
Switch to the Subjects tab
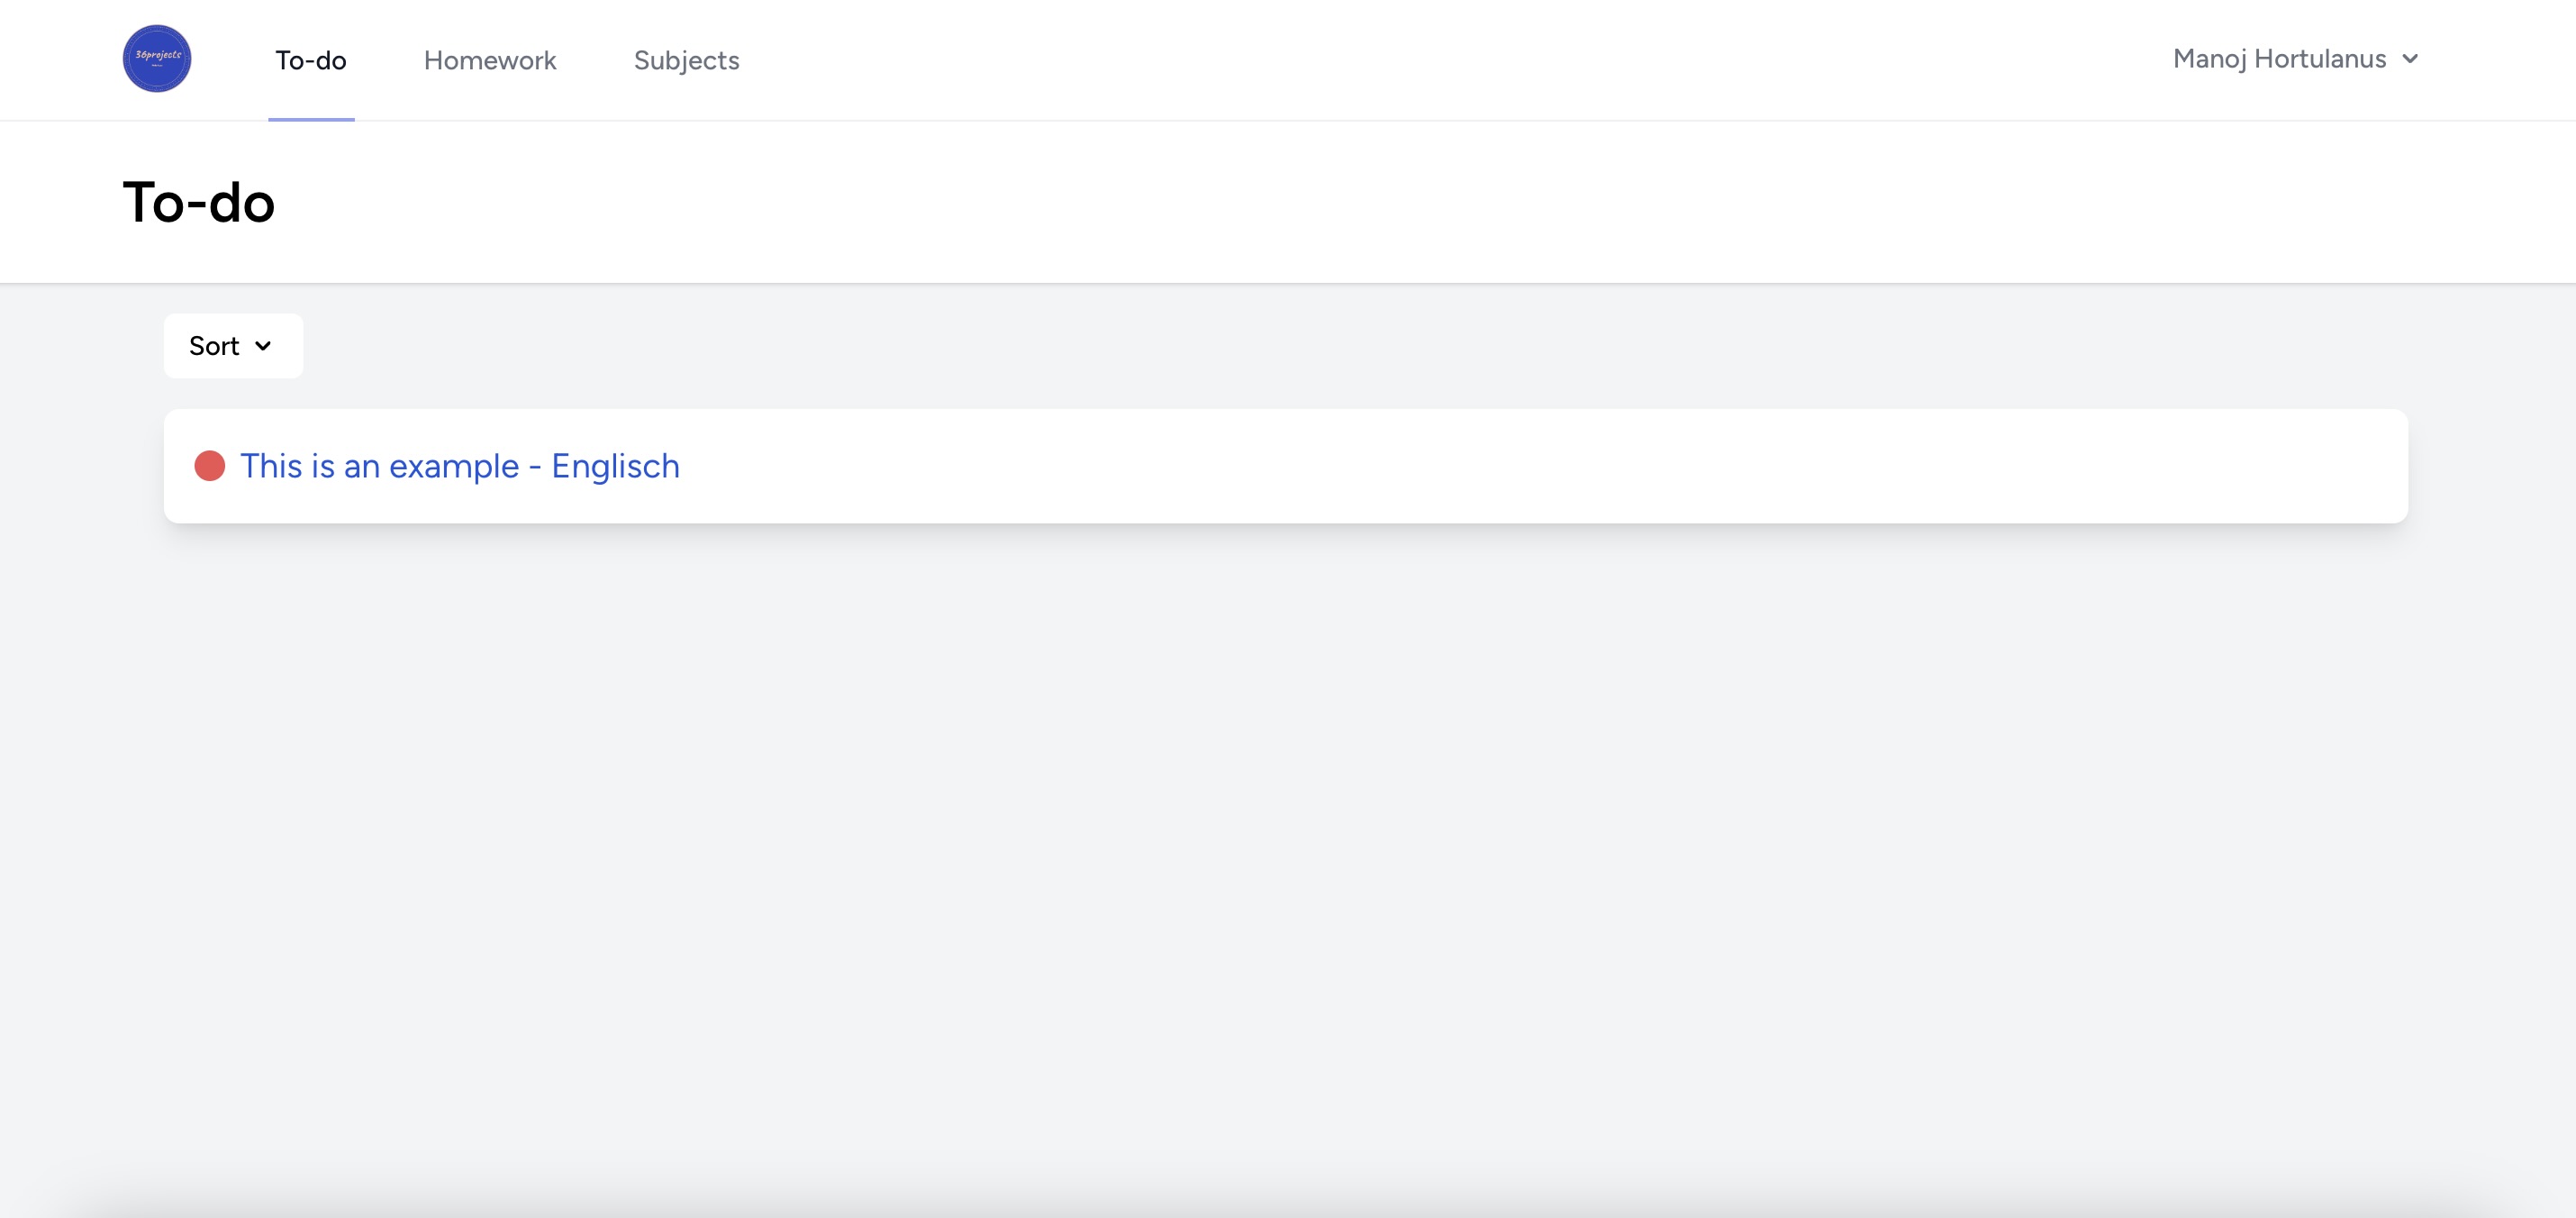pos(686,60)
